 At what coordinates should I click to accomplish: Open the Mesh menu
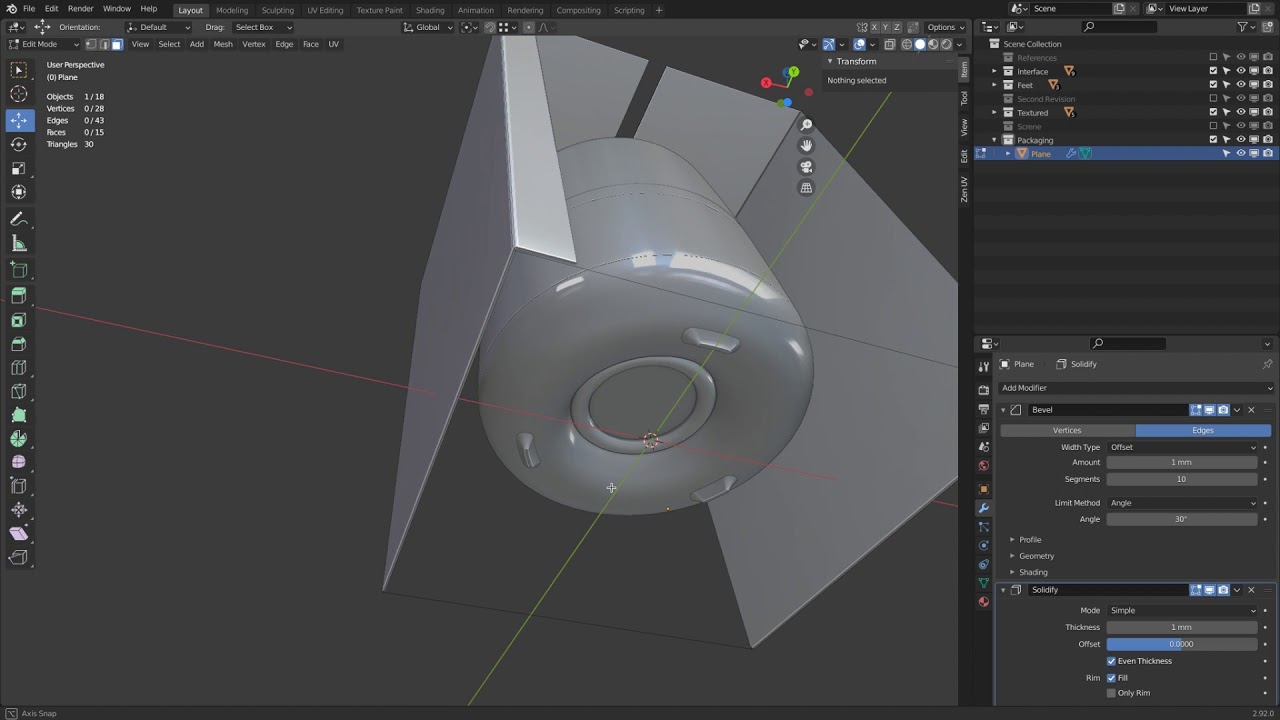pyautogui.click(x=223, y=44)
